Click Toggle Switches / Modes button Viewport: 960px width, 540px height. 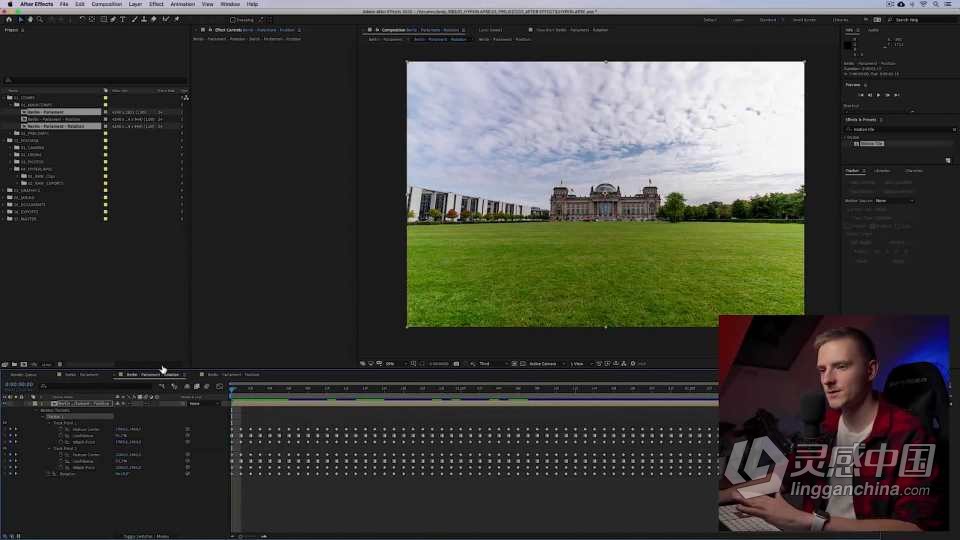[x=146, y=536]
